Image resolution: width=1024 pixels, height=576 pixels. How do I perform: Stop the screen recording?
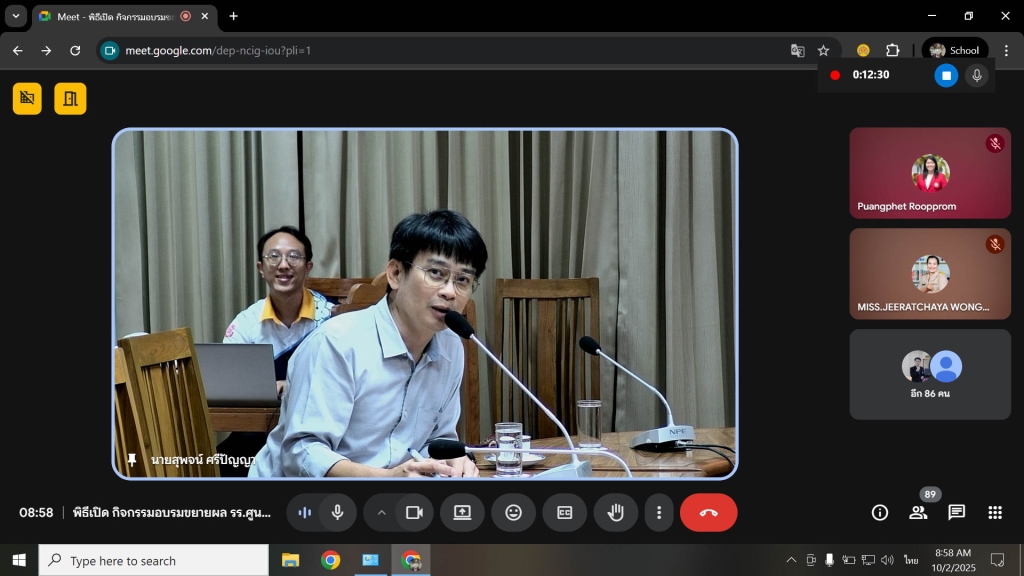(x=946, y=75)
